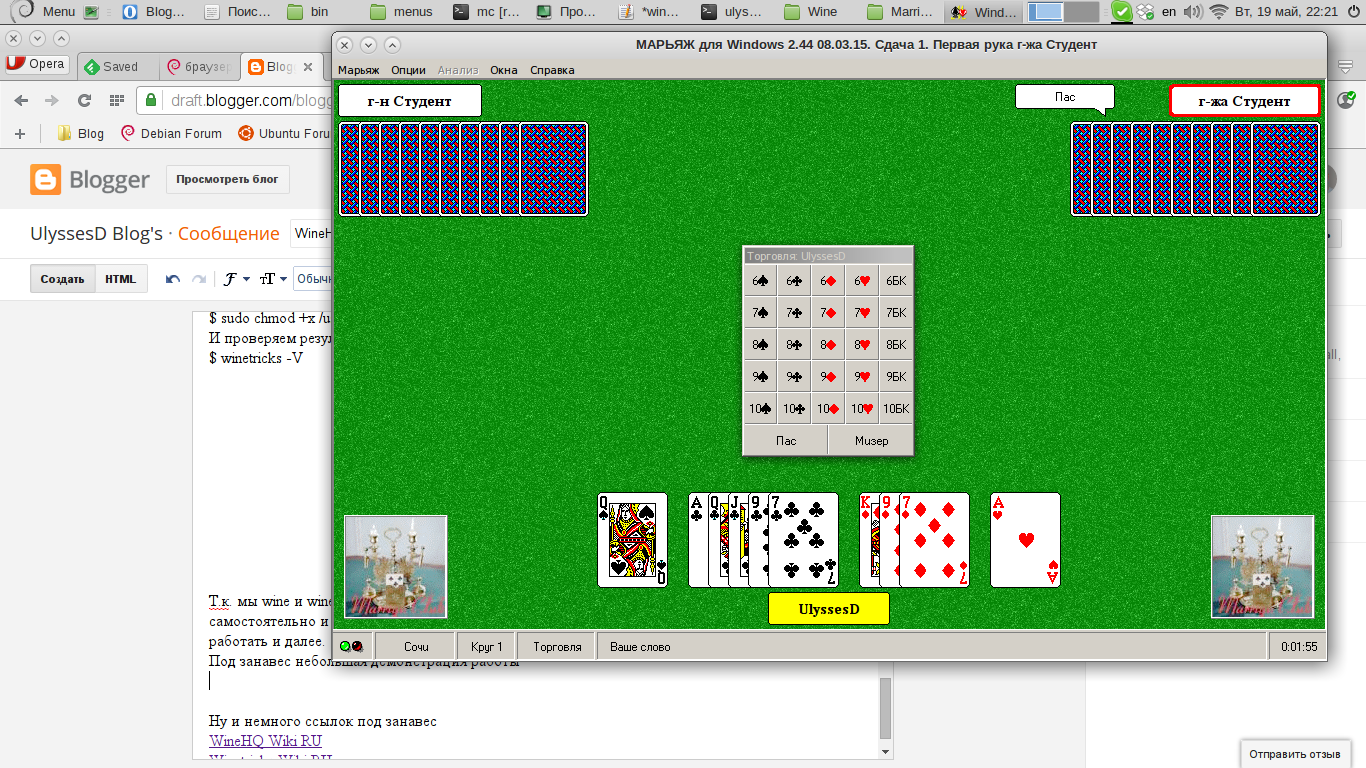Click the UlyssesD player name plate
The image size is (1366, 768).
point(829,608)
